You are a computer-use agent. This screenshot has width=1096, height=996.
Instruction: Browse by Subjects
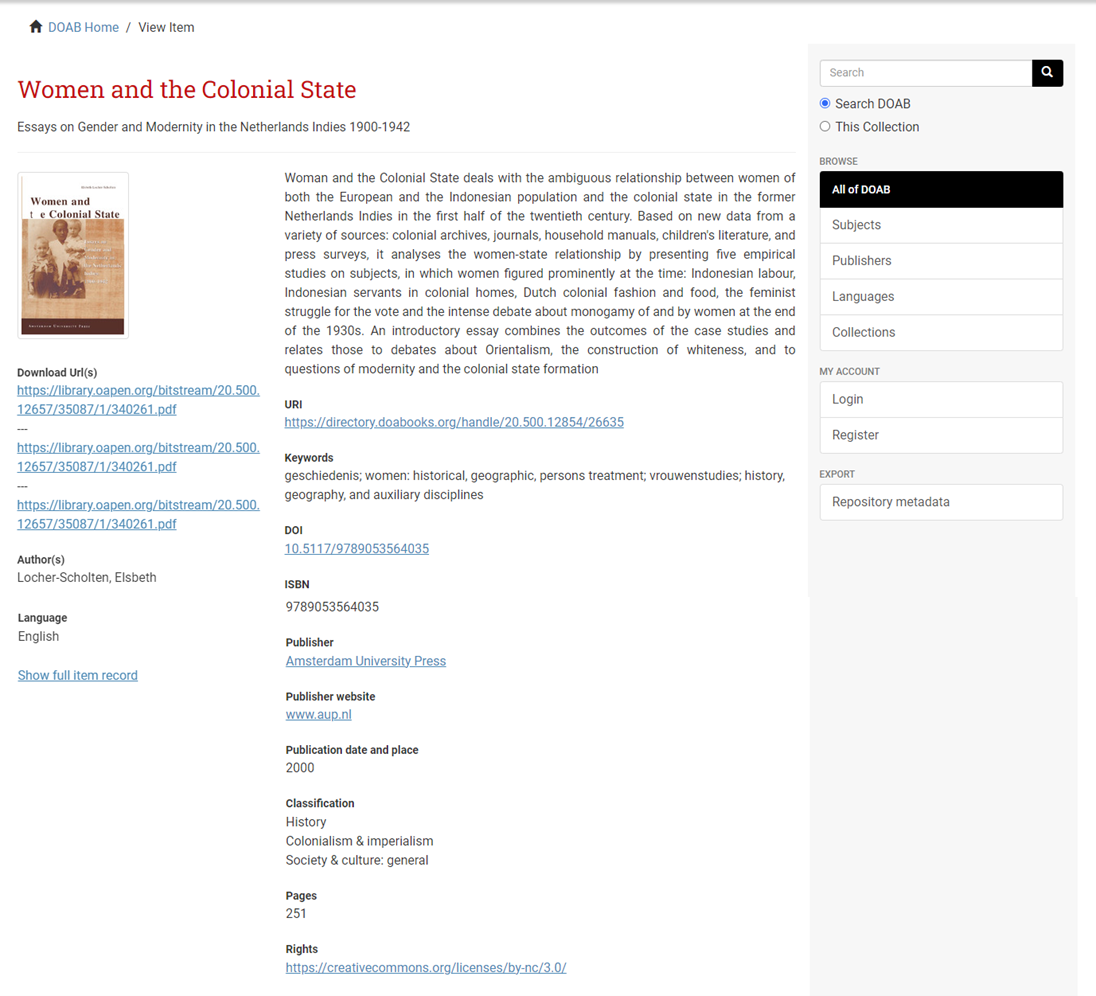(x=940, y=225)
